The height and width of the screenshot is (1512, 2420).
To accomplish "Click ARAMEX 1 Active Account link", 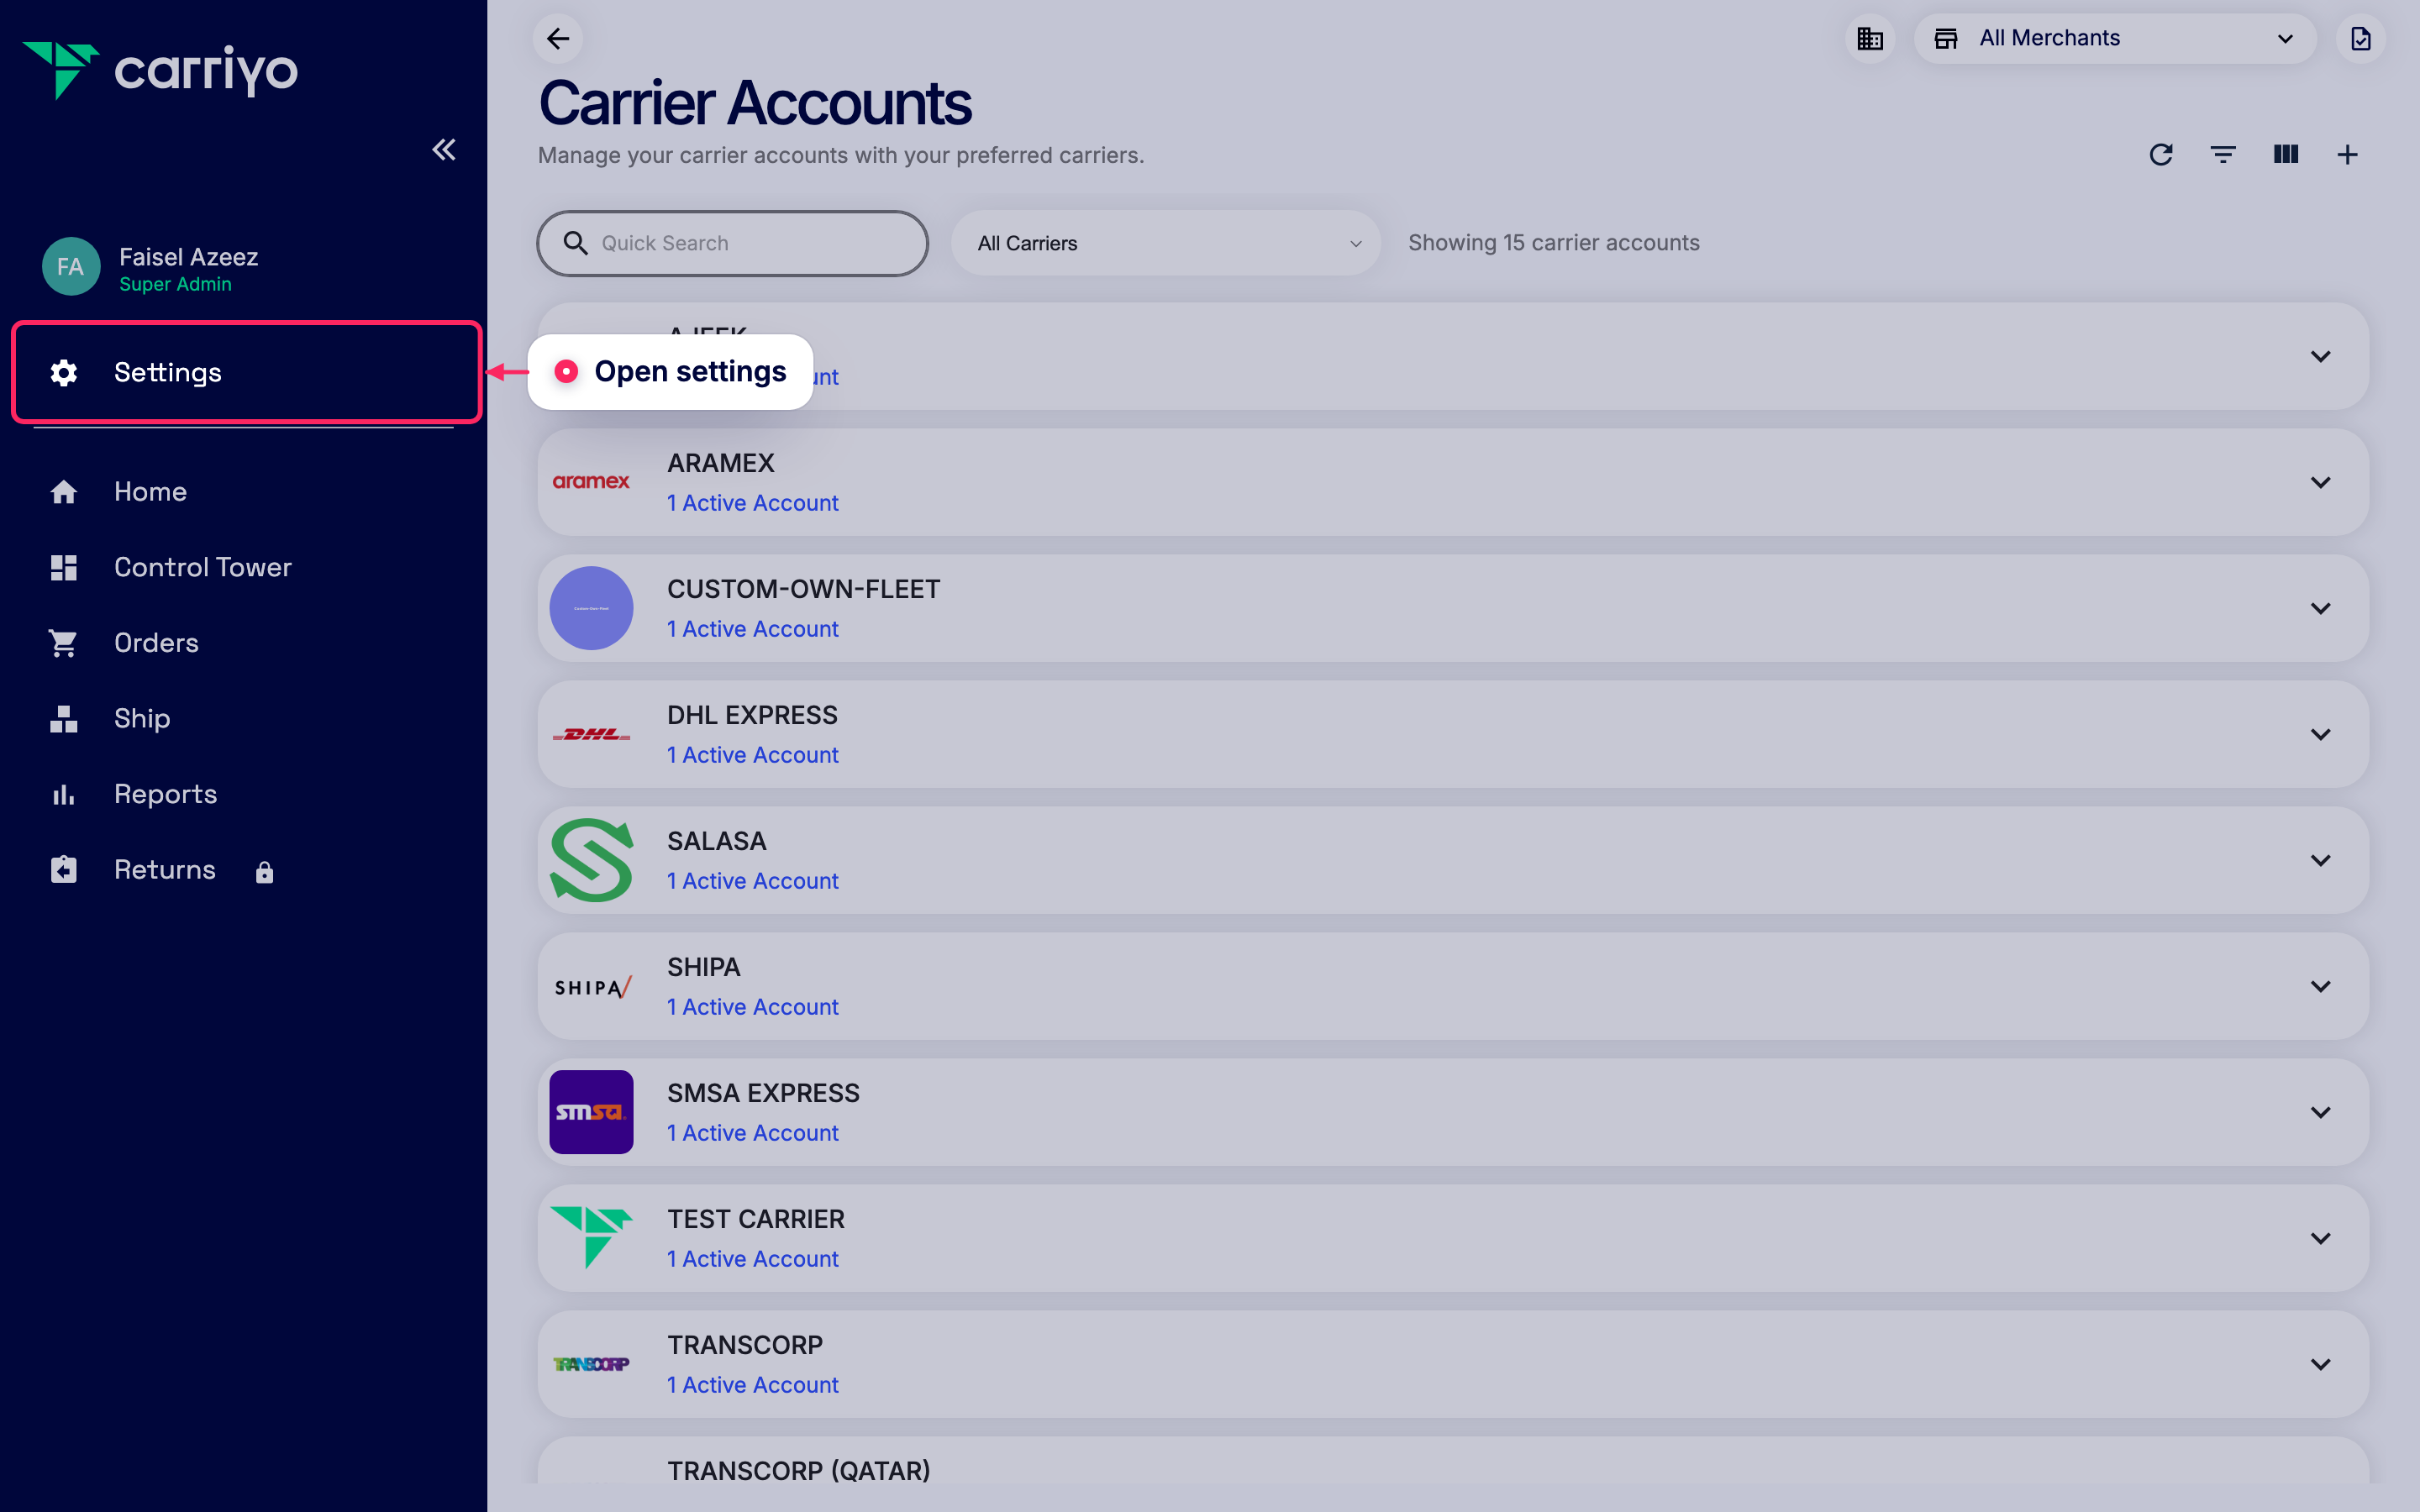I will (753, 503).
